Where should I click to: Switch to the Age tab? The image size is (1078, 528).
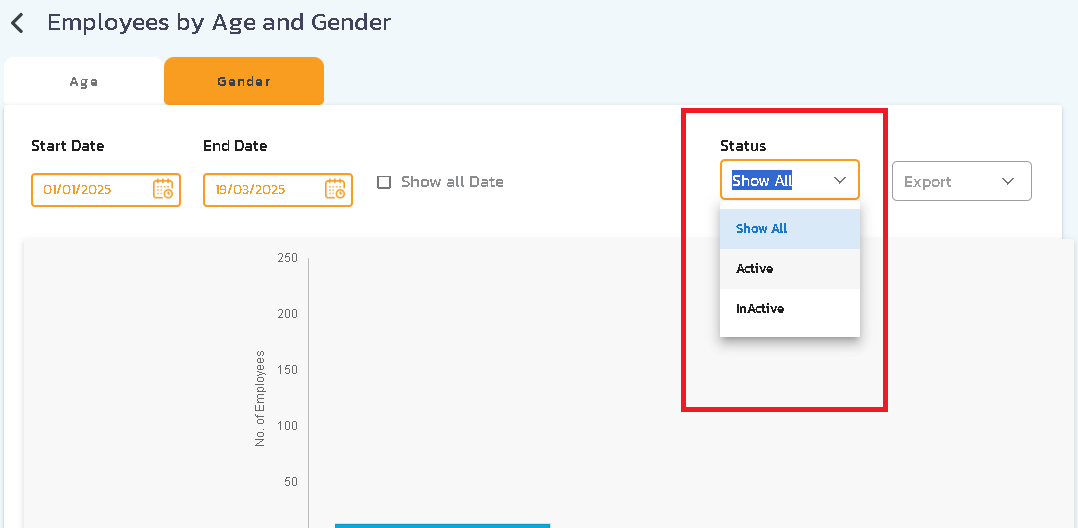point(84,82)
